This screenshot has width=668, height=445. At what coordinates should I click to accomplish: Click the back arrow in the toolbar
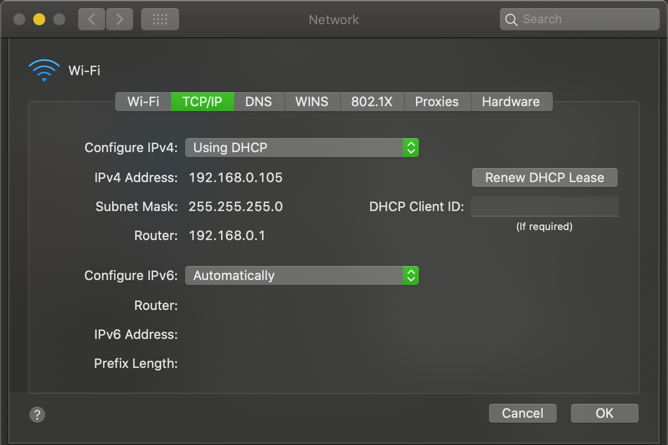coord(91,19)
